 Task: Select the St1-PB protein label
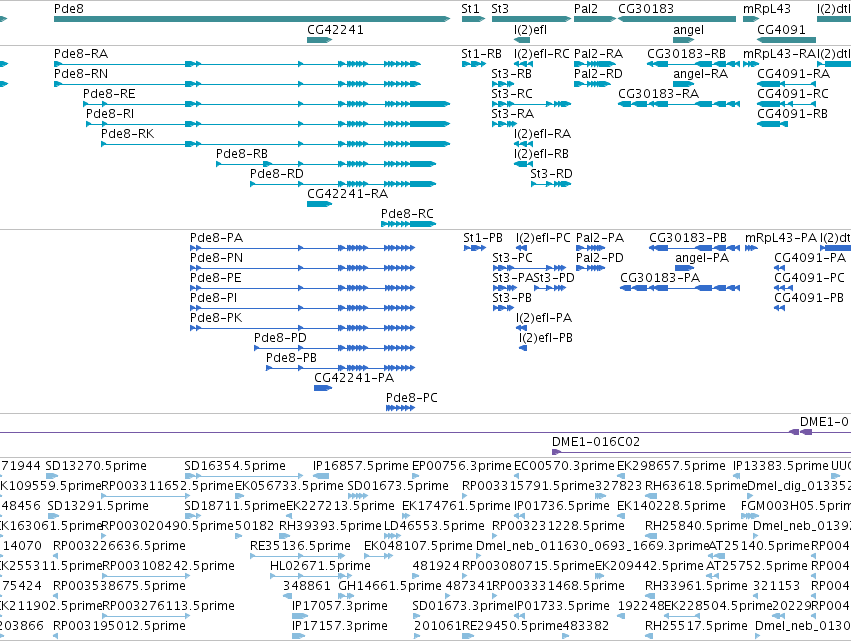[x=483, y=238]
